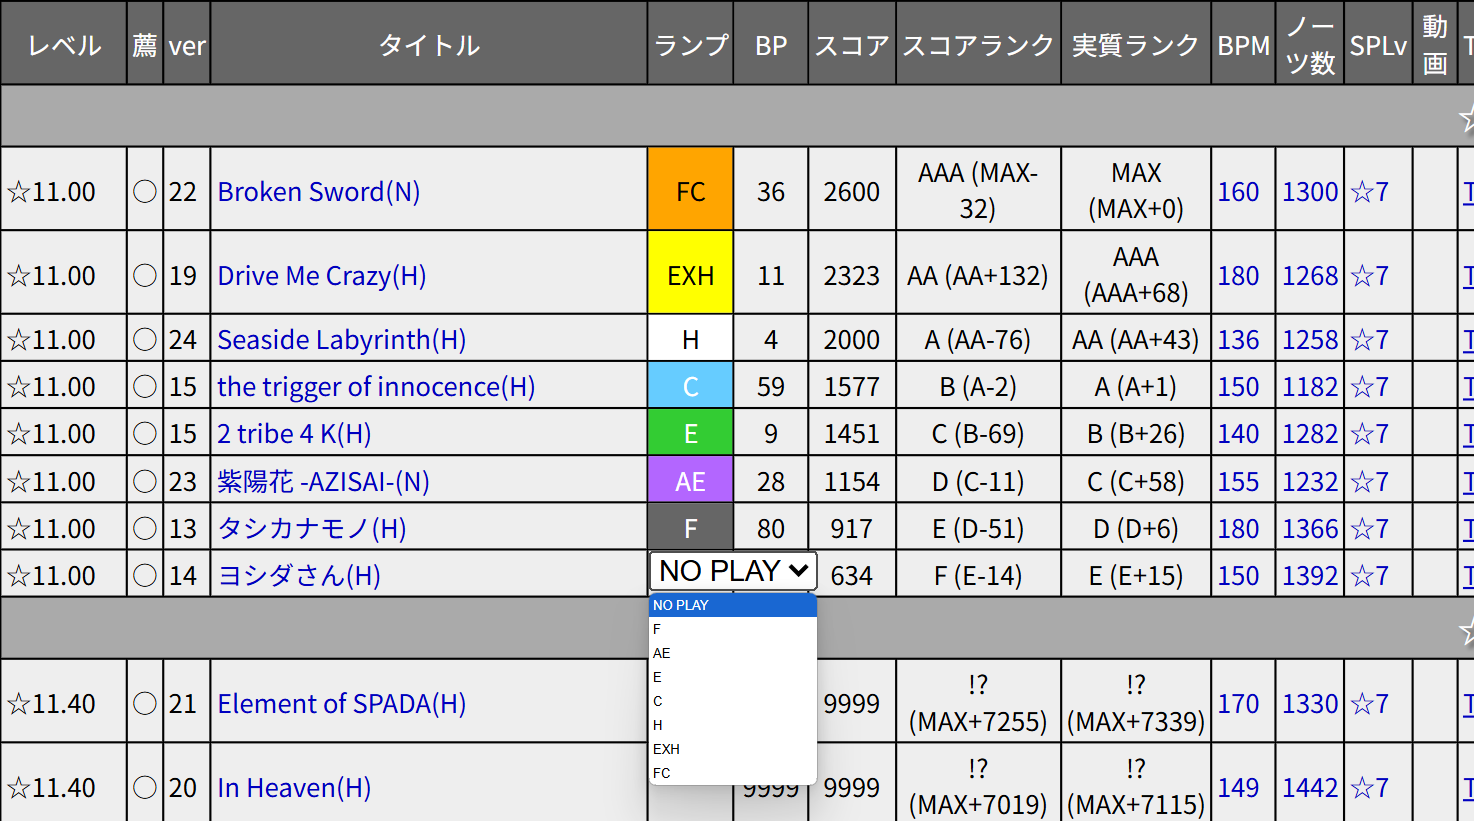Sort by the ノーツ数 column header
Image resolution: width=1474 pixels, height=821 pixels.
coord(1310,44)
